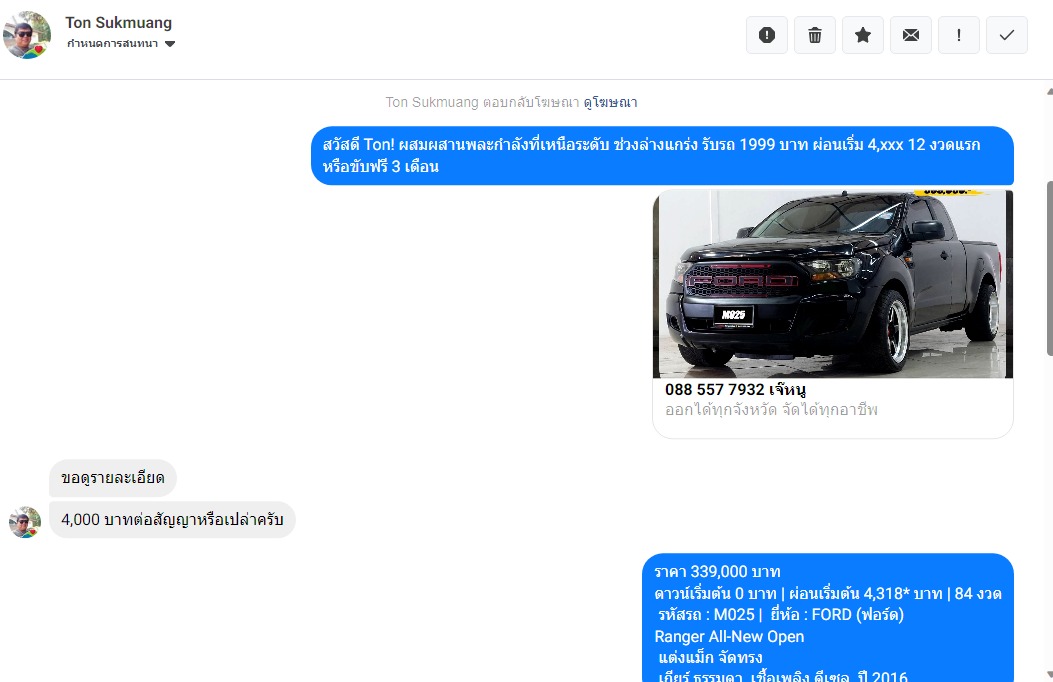Open Ton Sukmuang header profile picture
Screen dimensions: 1053x682
click(x=27, y=35)
